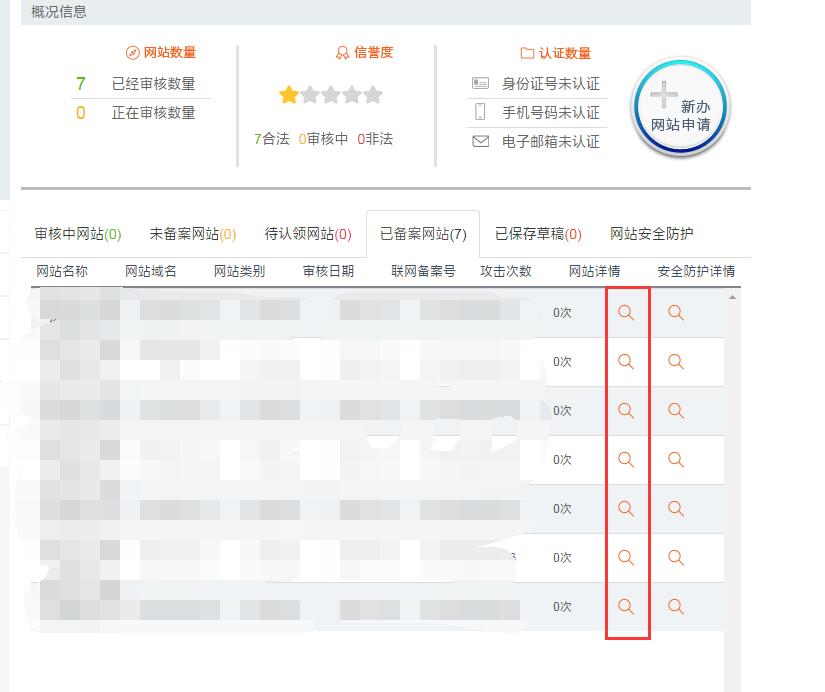
Task: Open the 网站安全防护 tab
Action: (x=651, y=234)
